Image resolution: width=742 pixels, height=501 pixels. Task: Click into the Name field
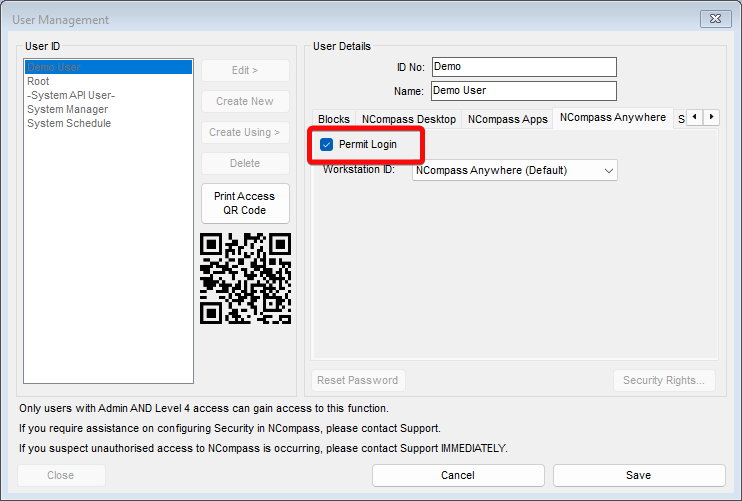(523, 91)
